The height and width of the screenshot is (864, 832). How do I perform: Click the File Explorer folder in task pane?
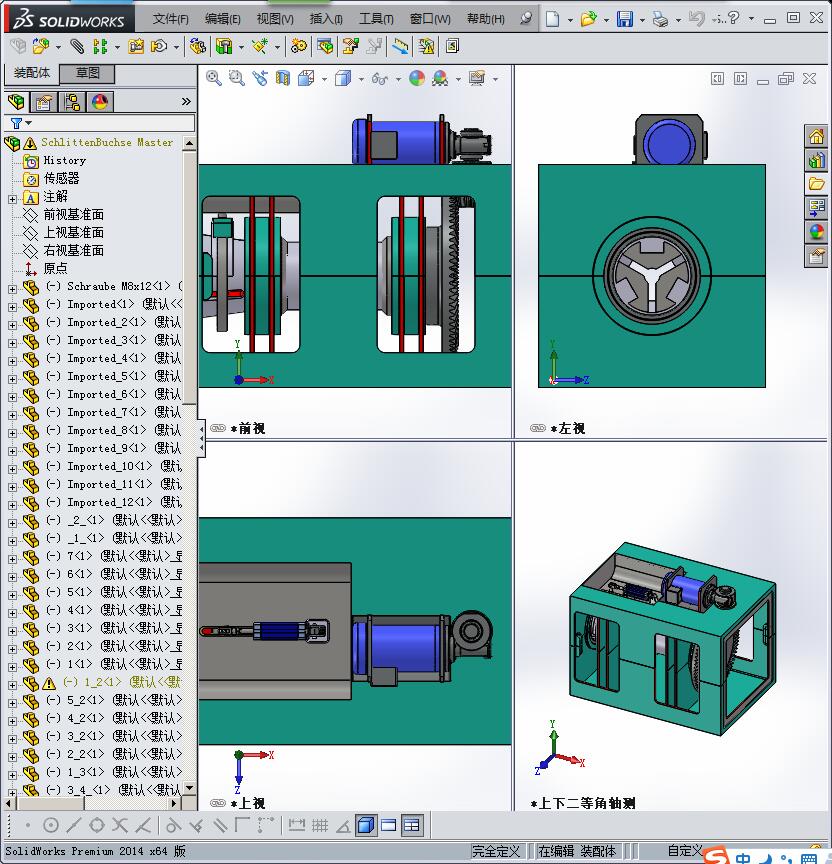pyautogui.click(x=817, y=183)
